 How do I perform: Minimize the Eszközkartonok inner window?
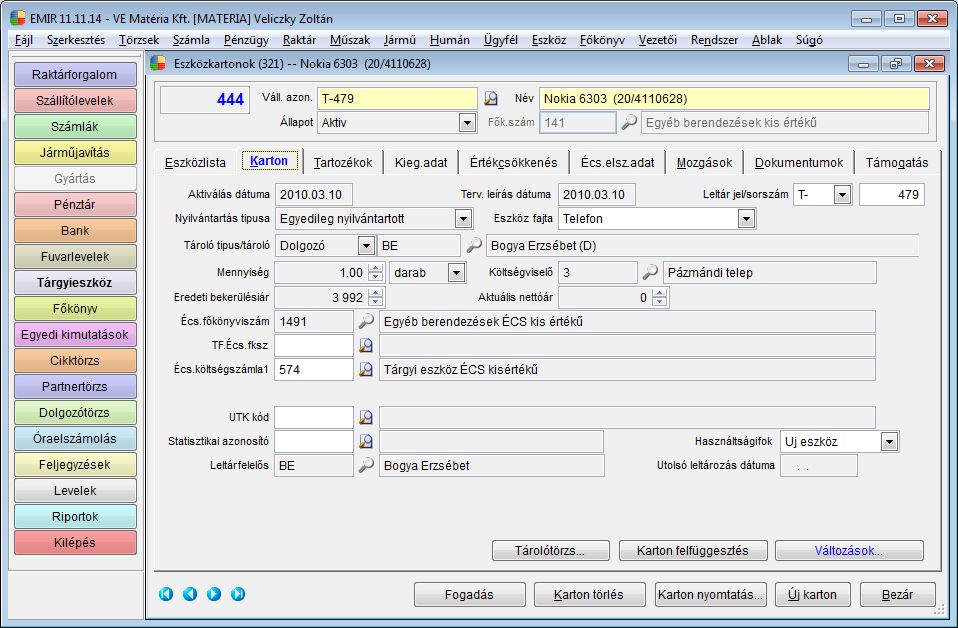863,64
